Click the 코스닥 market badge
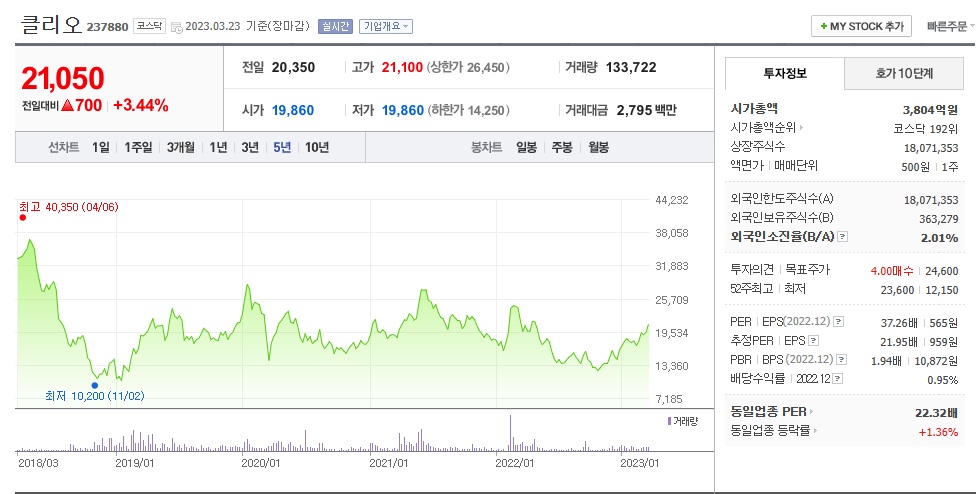This screenshot has height=494, width=980. coord(149,26)
